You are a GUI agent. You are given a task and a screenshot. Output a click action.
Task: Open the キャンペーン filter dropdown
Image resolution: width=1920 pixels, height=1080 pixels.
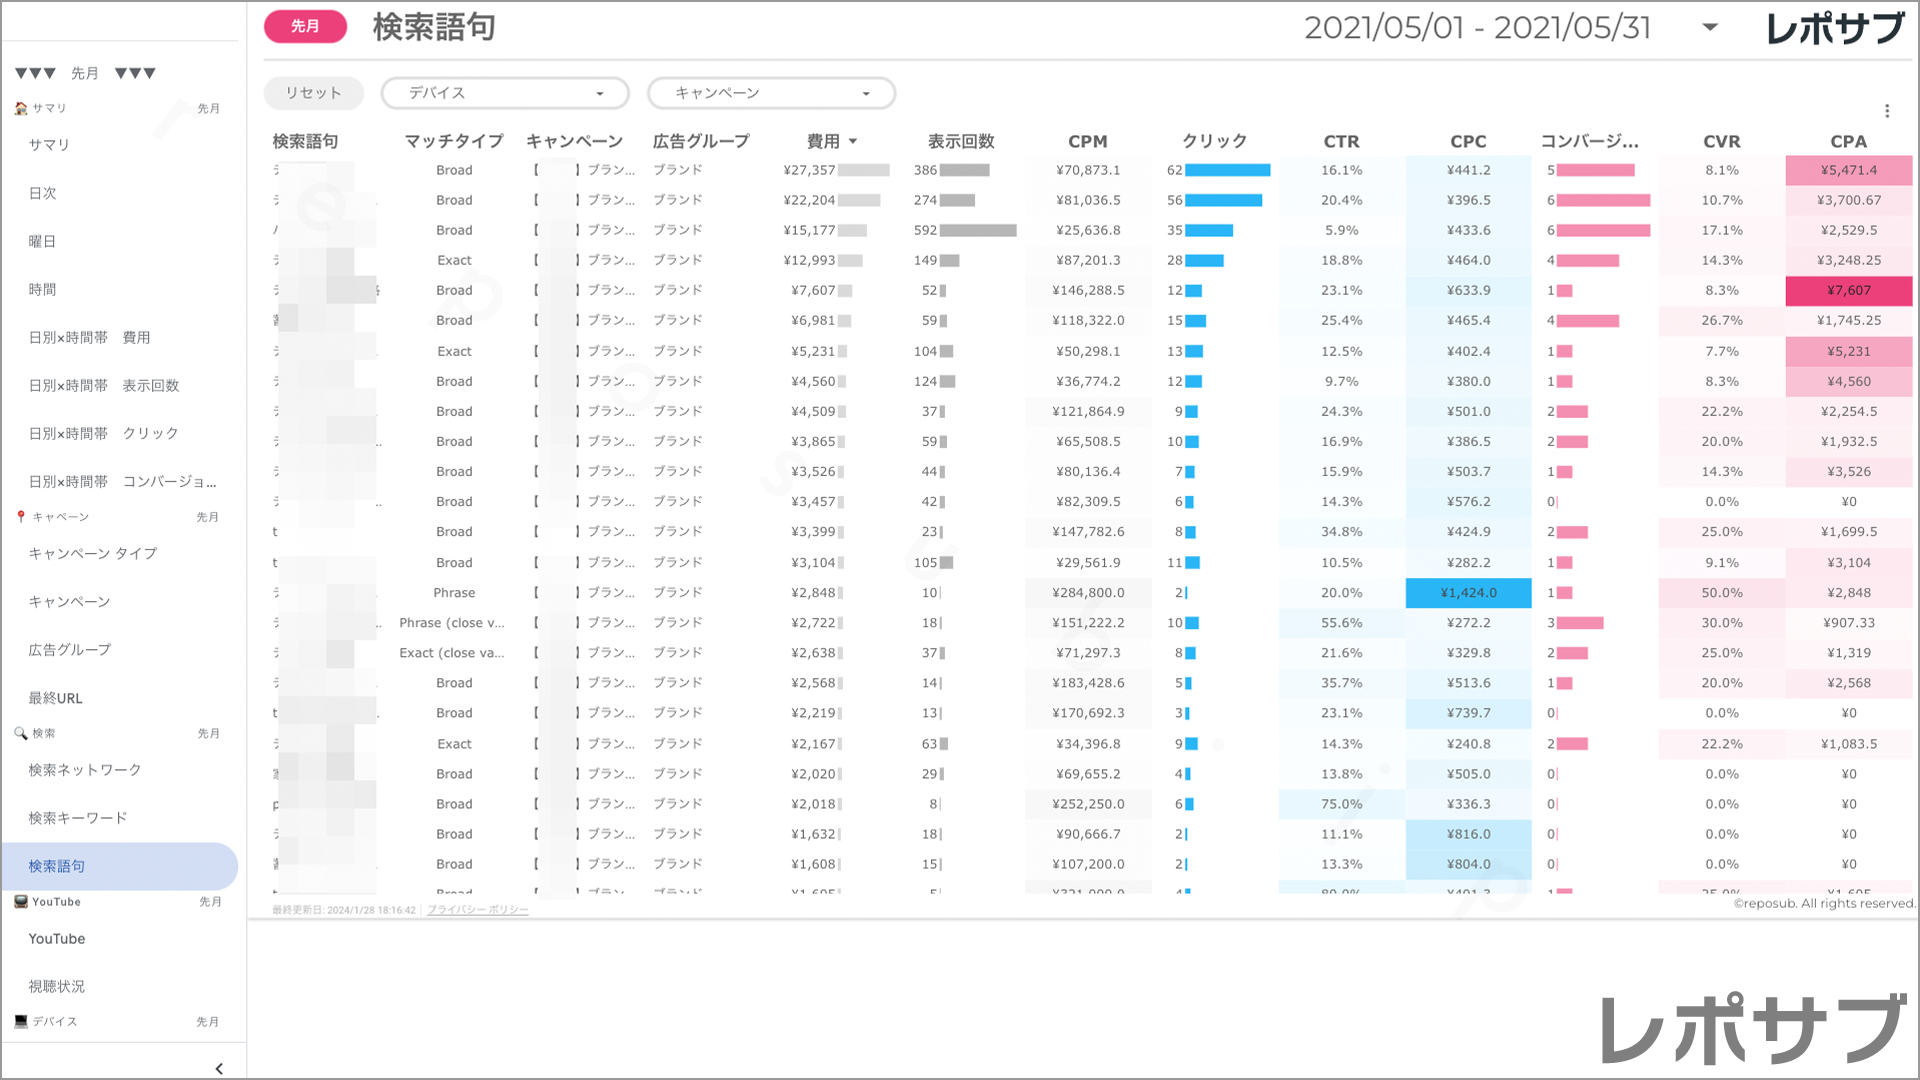coord(770,93)
